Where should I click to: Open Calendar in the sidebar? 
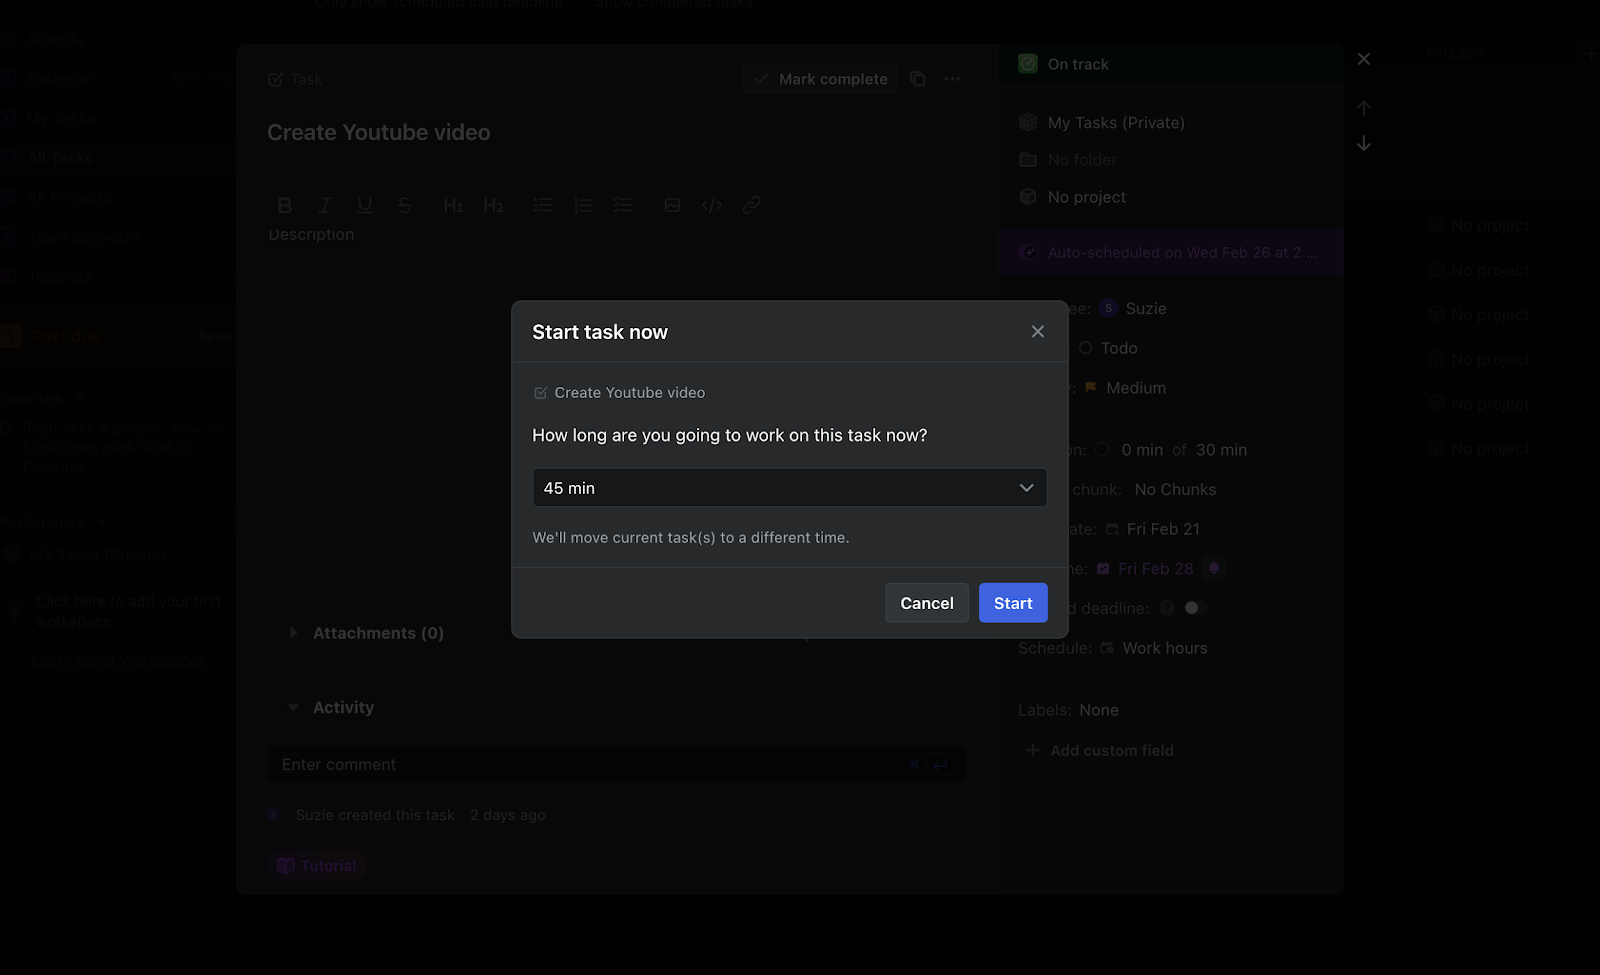point(60,78)
